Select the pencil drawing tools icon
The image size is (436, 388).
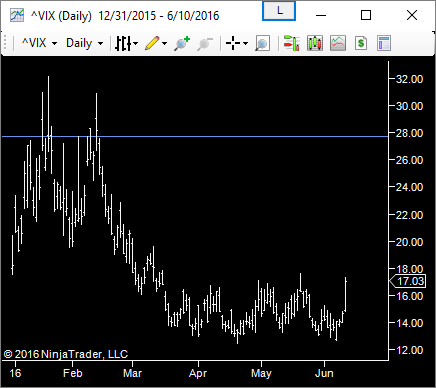[152, 43]
